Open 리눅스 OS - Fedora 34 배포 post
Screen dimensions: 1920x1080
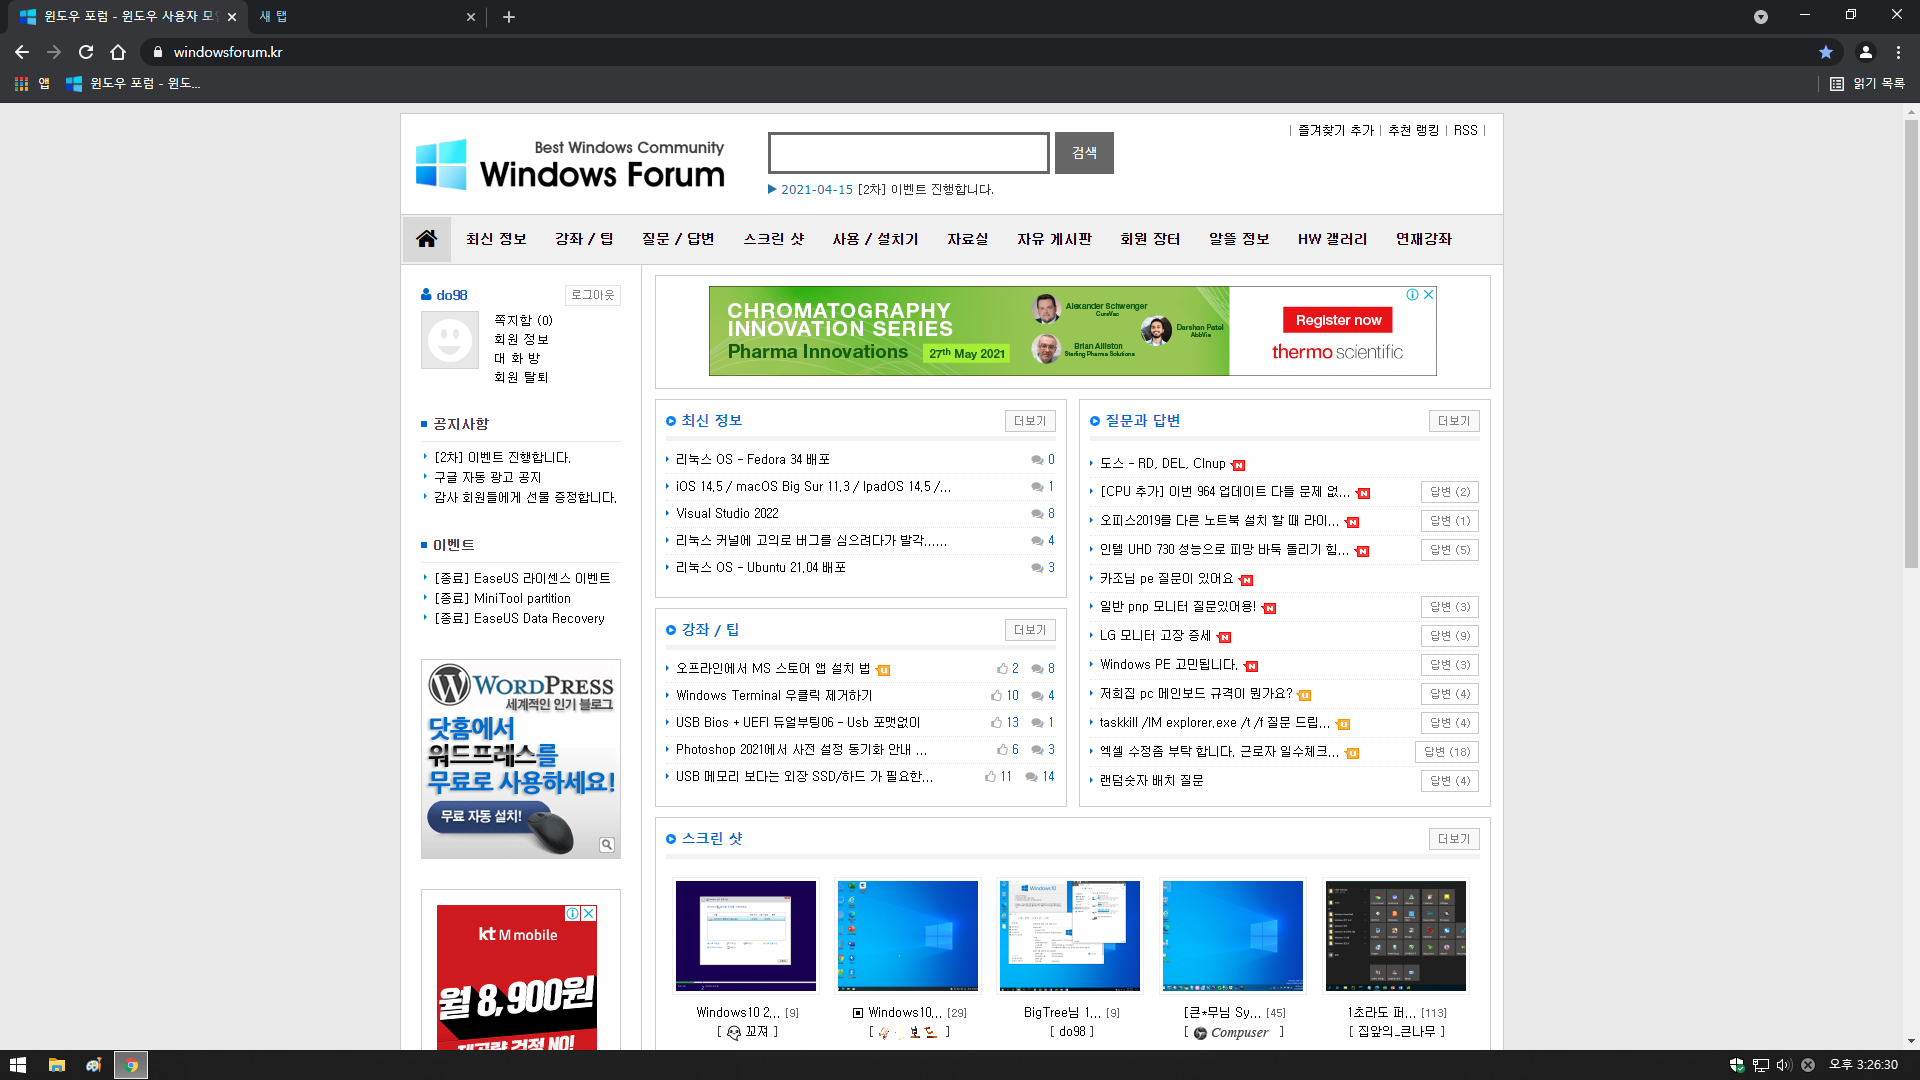[753, 459]
